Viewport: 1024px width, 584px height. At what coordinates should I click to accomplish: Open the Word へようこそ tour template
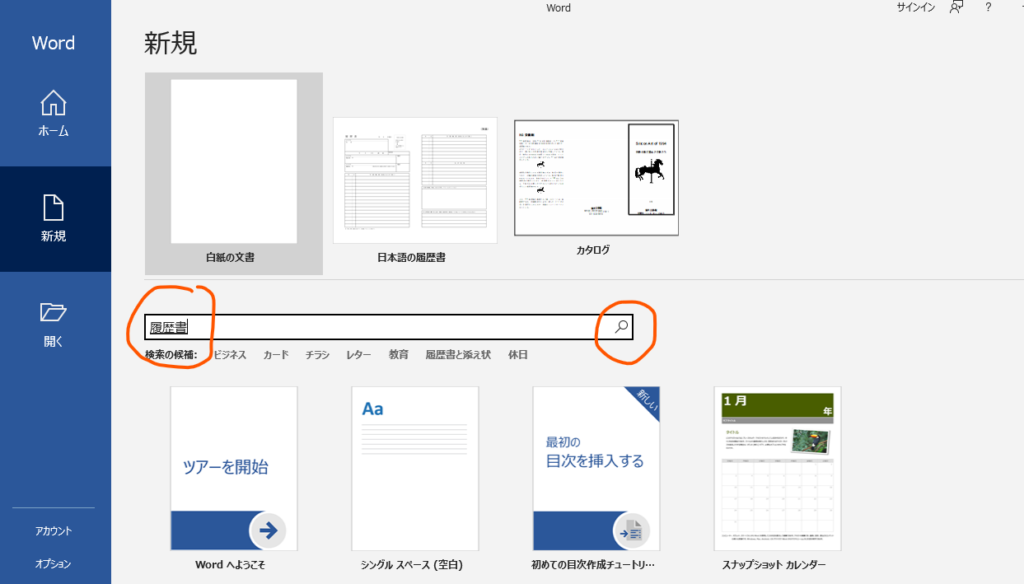tap(233, 468)
